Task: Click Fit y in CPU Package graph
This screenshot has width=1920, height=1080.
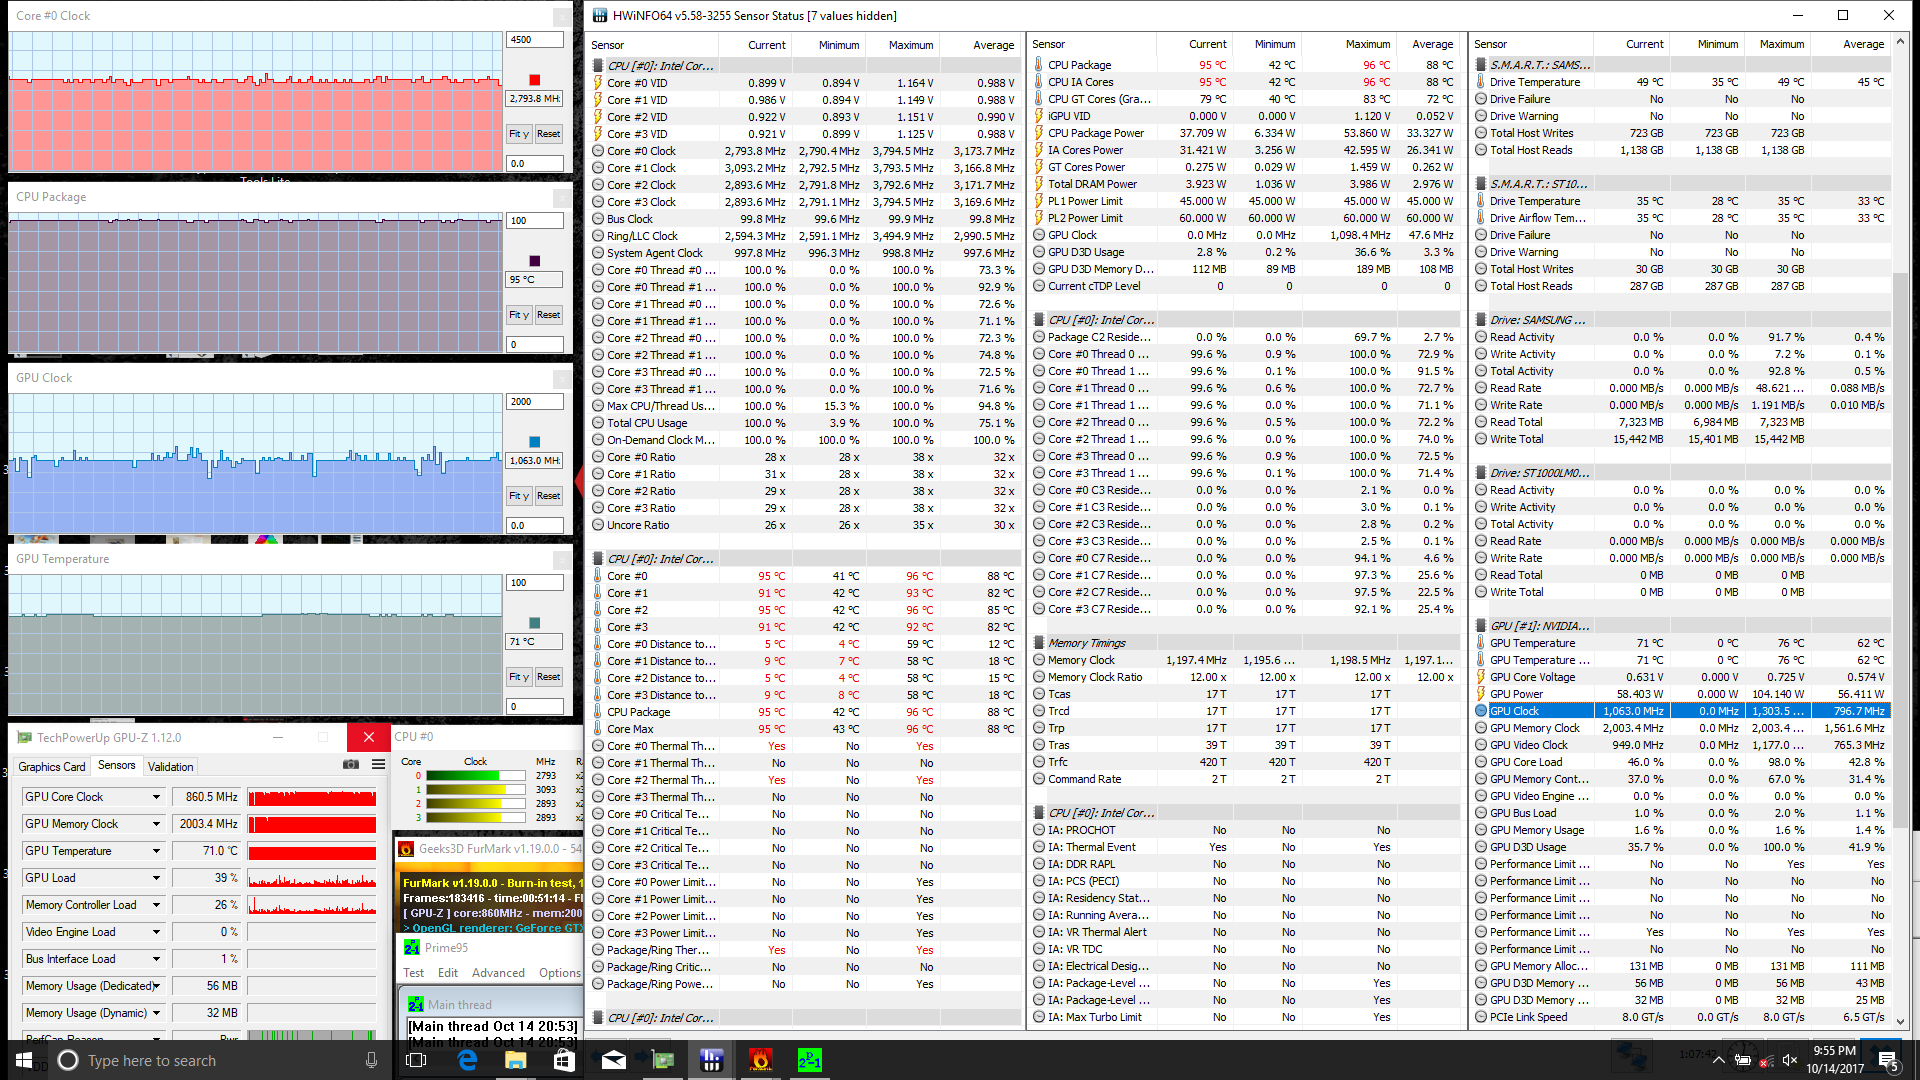Action: (519, 315)
